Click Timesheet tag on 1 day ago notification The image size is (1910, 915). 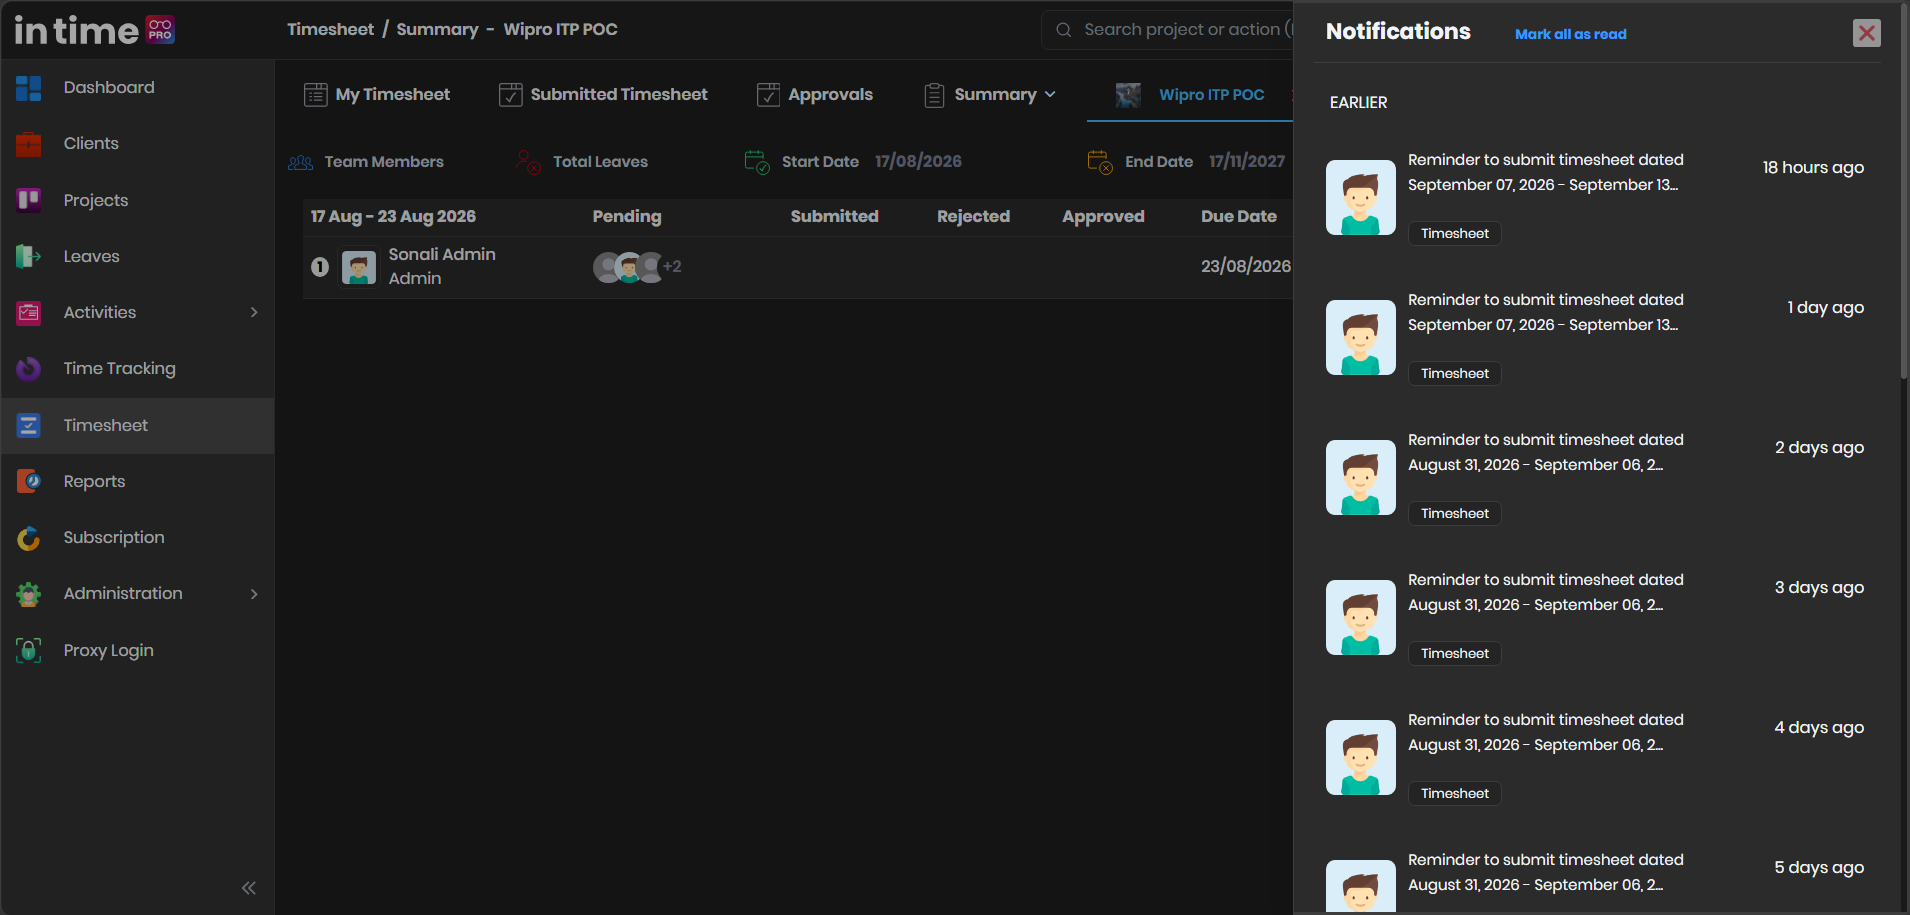pyautogui.click(x=1455, y=373)
